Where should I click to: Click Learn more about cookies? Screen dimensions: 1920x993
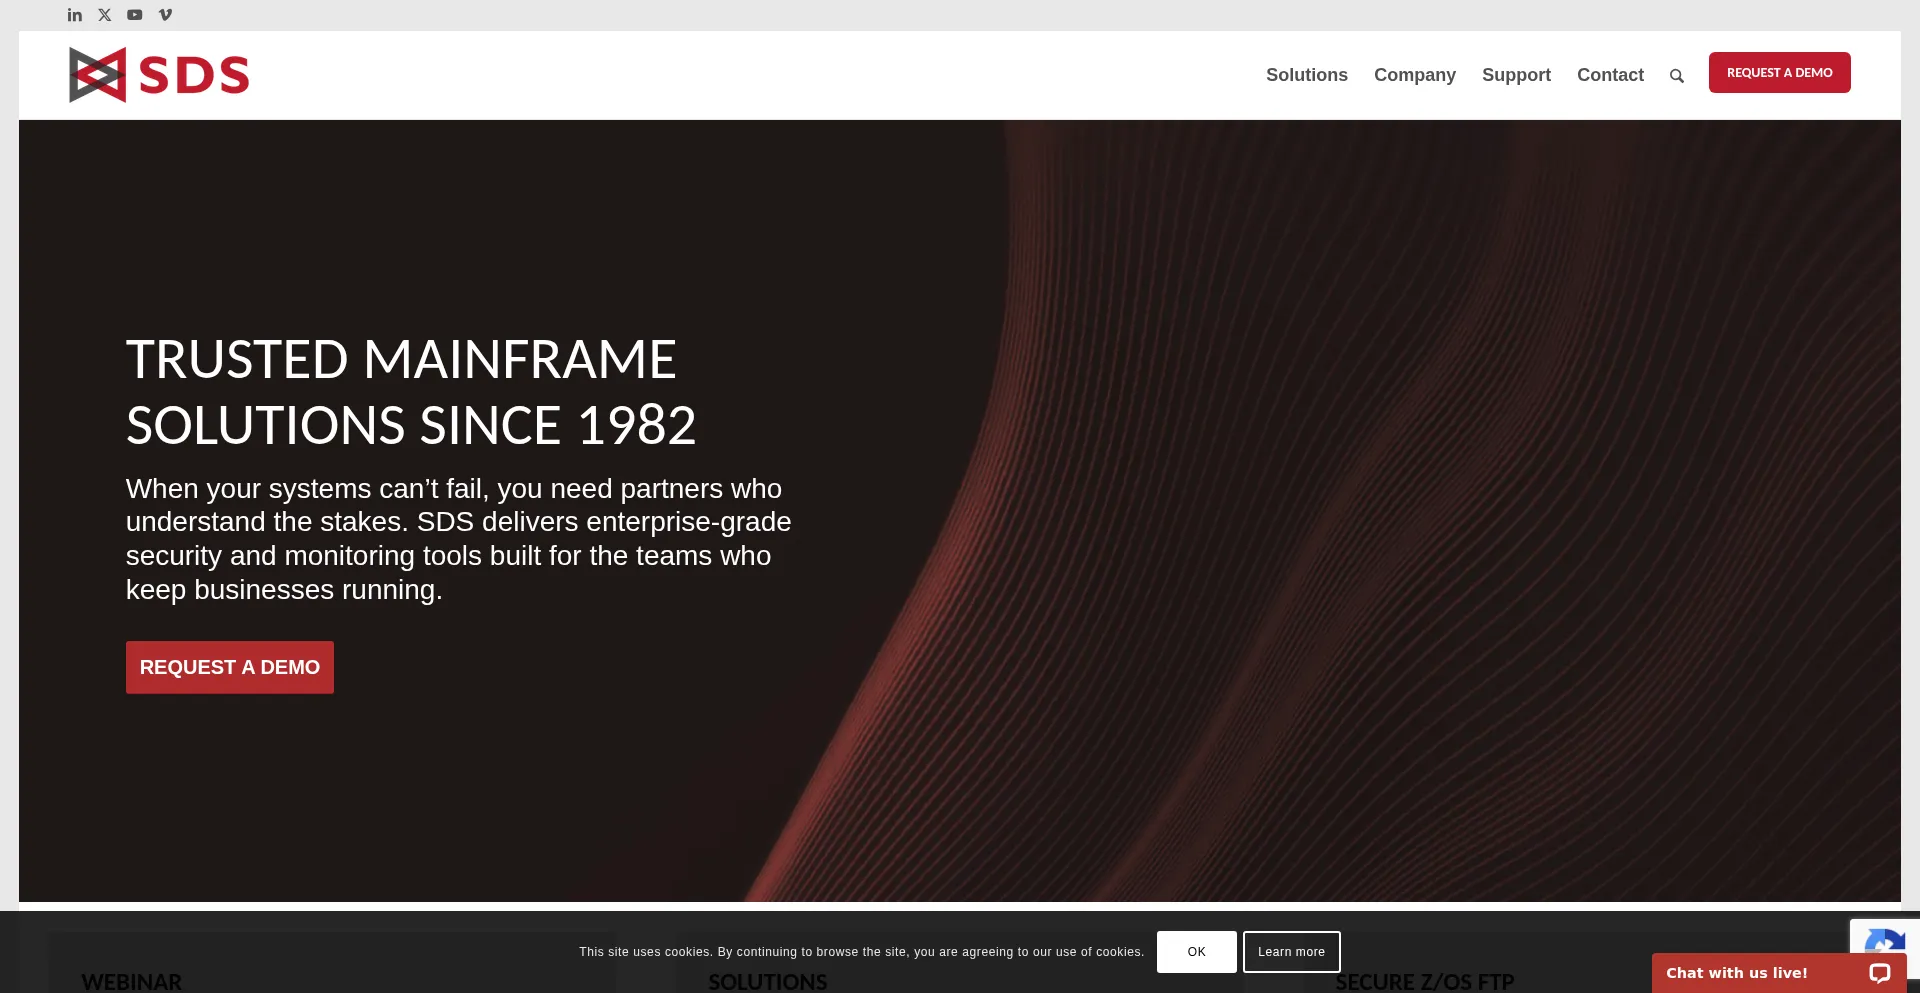pyautogui.click(x=1291, y=952)
